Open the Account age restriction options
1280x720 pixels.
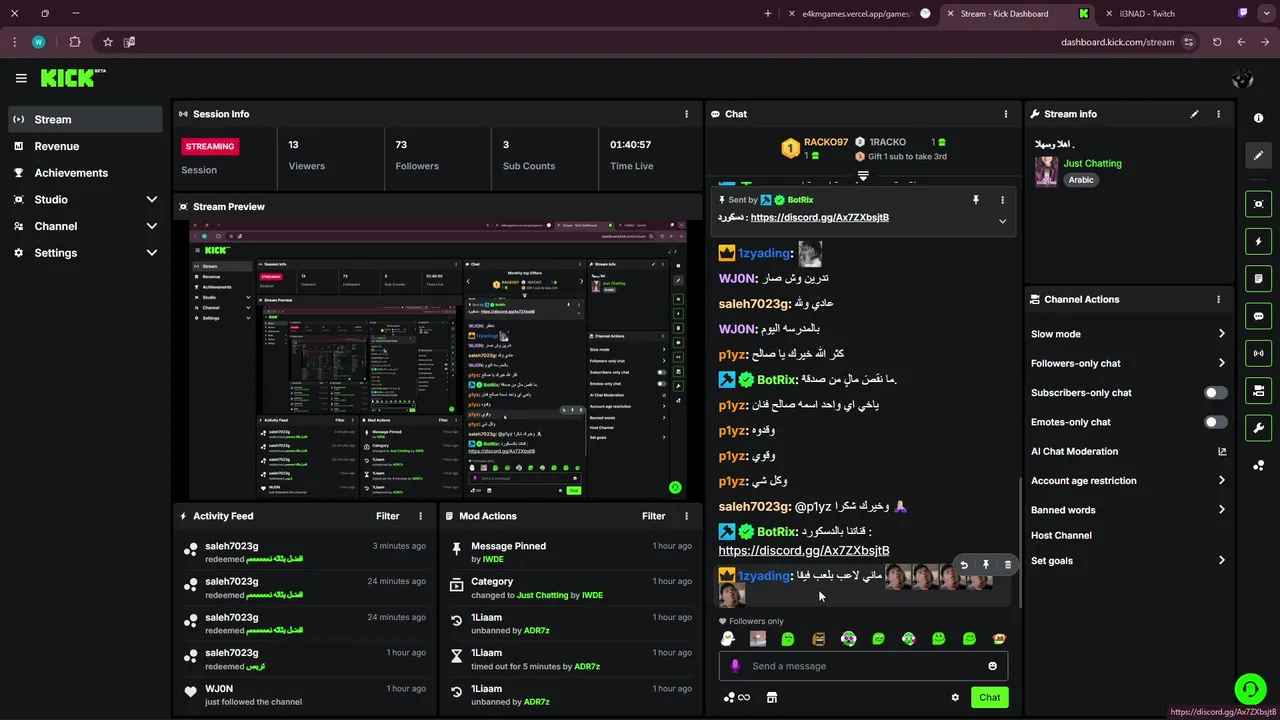click(x=1128, y=481)
